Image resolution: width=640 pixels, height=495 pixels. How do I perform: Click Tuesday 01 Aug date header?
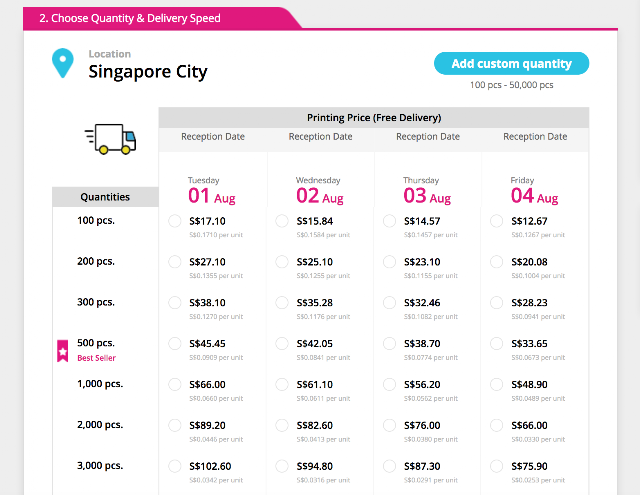211,191
